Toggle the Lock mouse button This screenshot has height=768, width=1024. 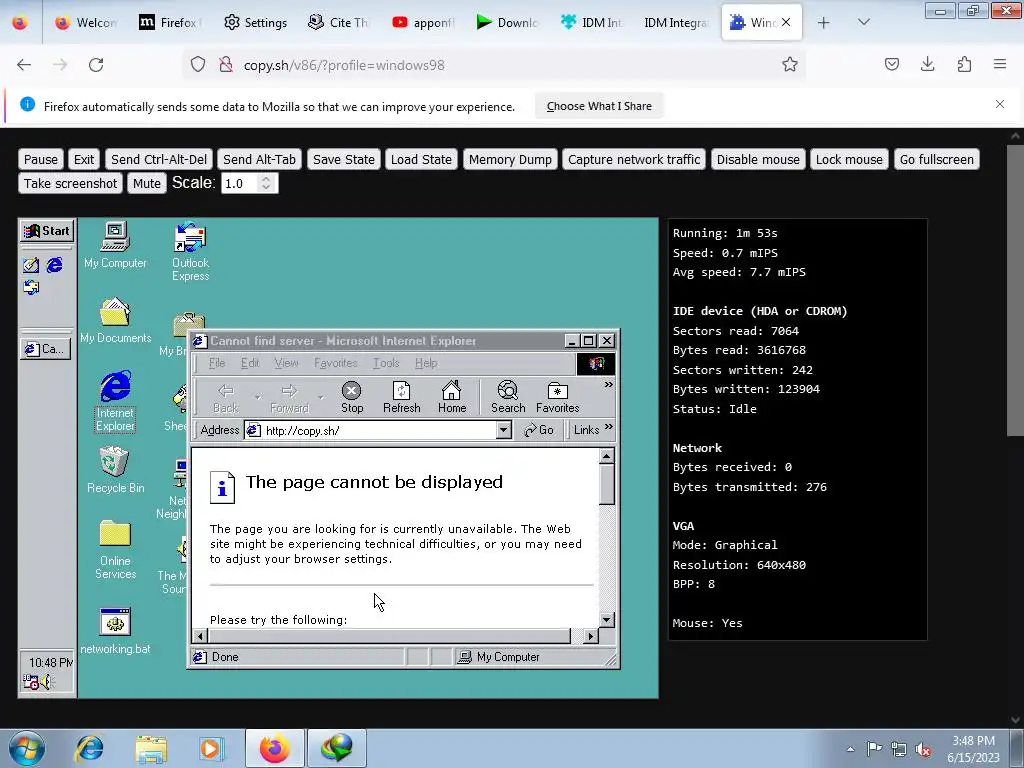(849, 159)
